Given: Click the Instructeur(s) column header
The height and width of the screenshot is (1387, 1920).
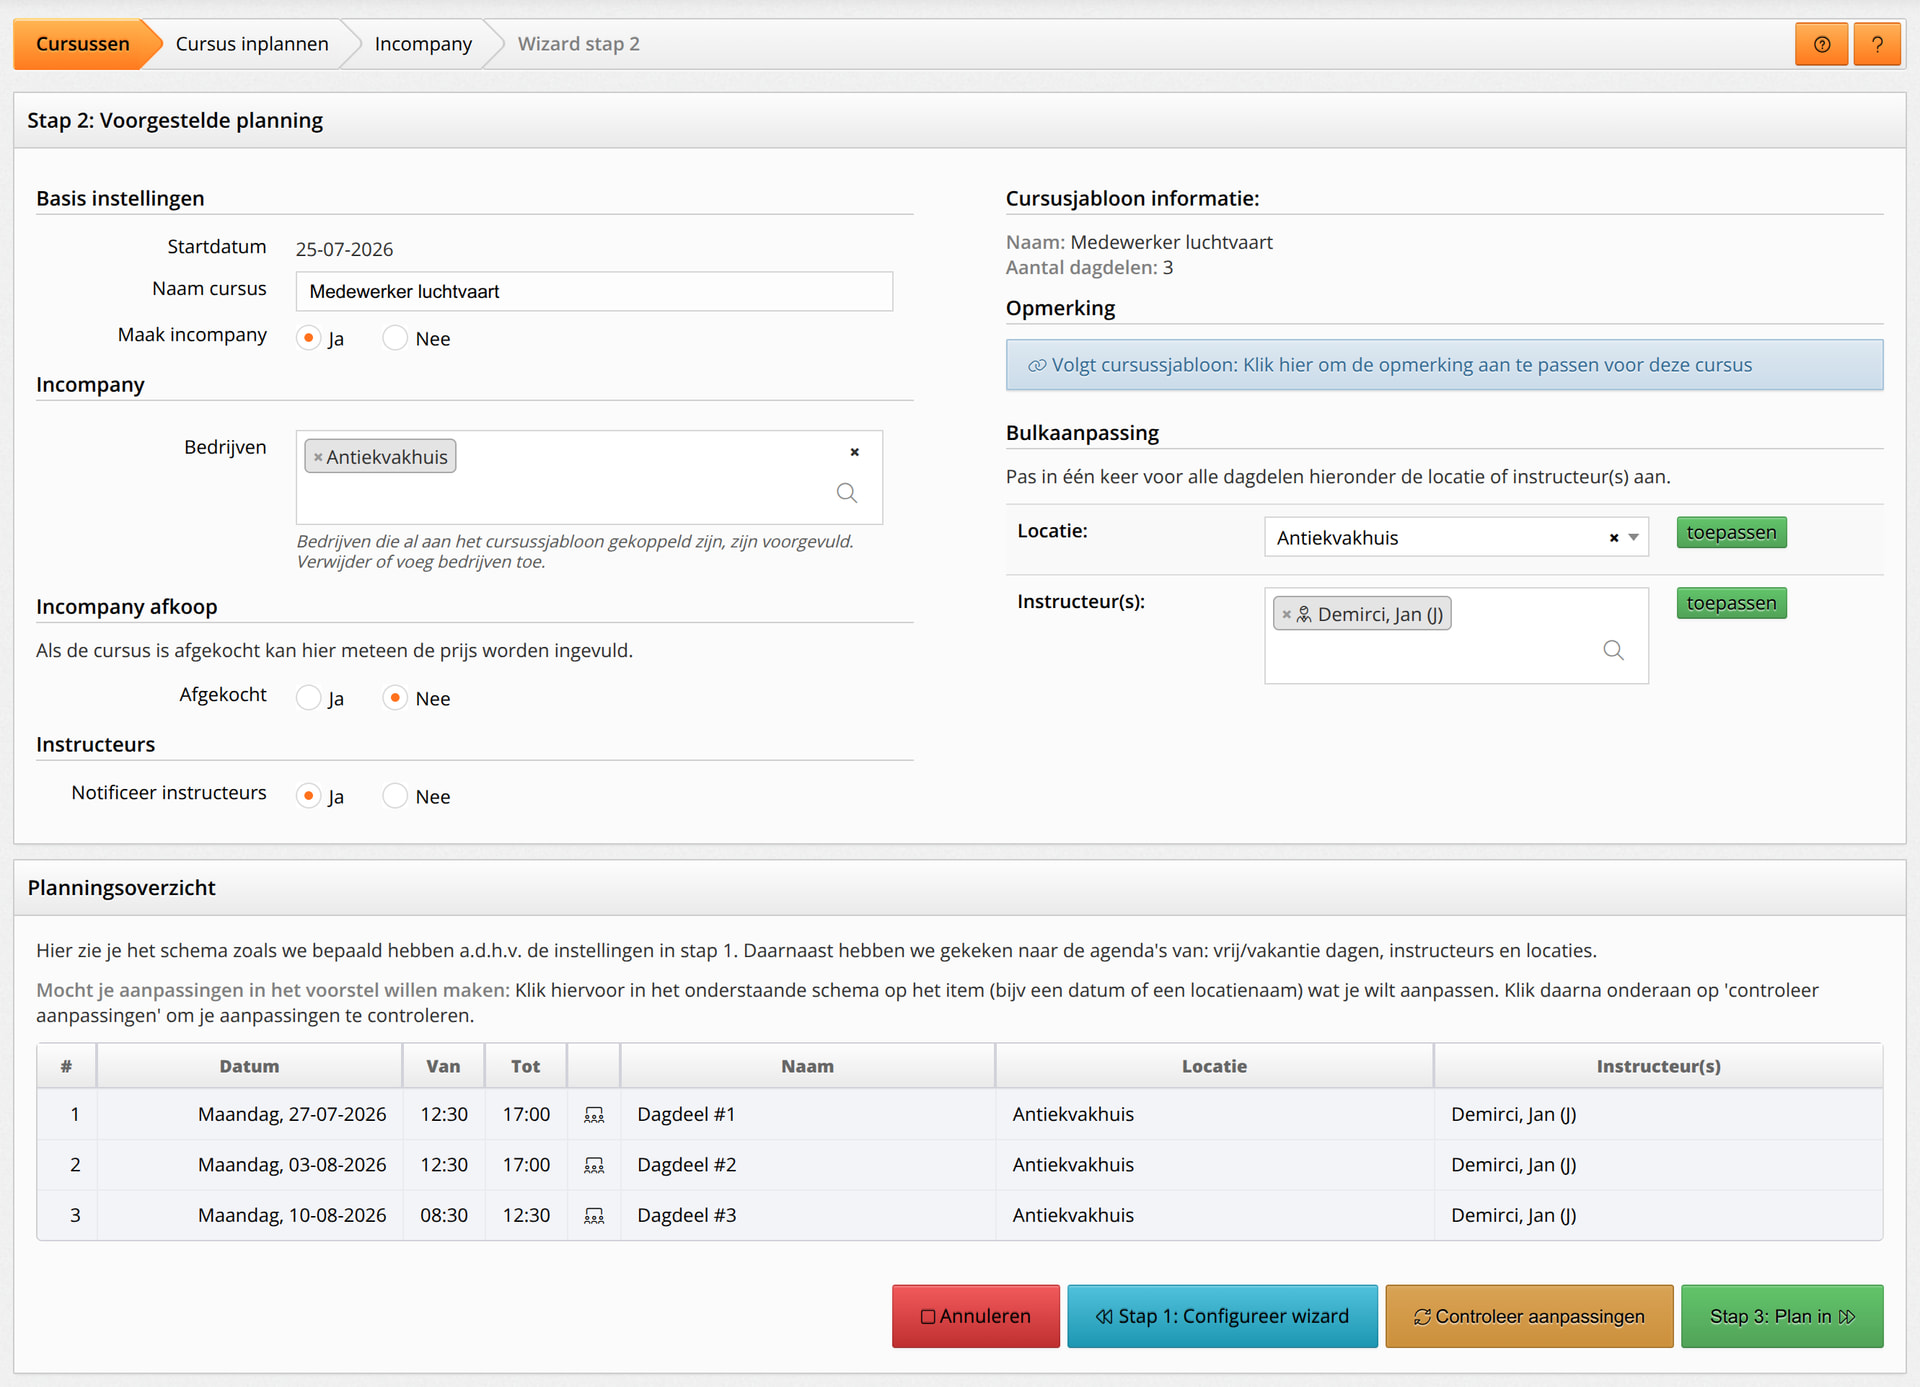Looking at the screenshot, I should pyautogui.click(x=1658, y=1066).
